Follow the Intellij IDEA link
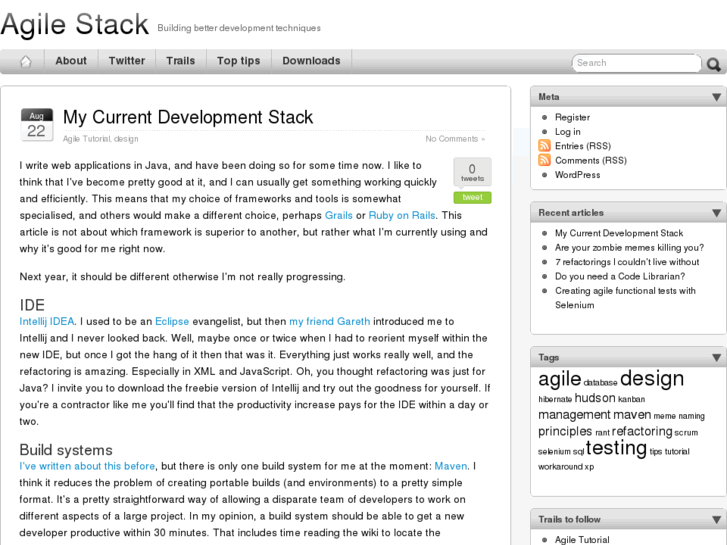This screenshot has height=545, width=727. coord(47,321)
